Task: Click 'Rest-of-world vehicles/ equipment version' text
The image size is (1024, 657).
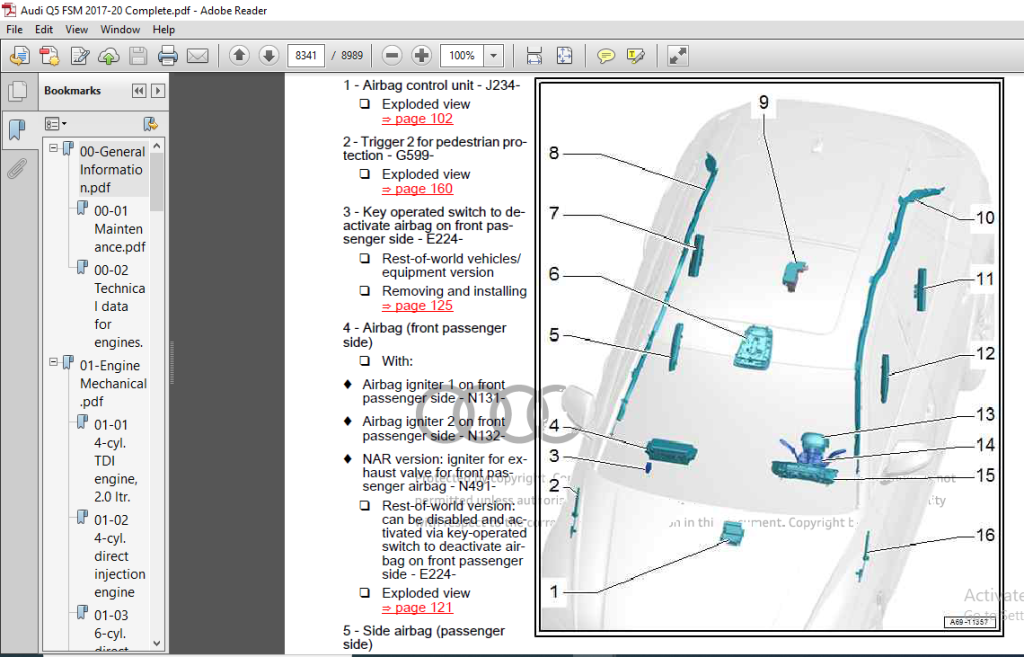Action: pos(451,265)
